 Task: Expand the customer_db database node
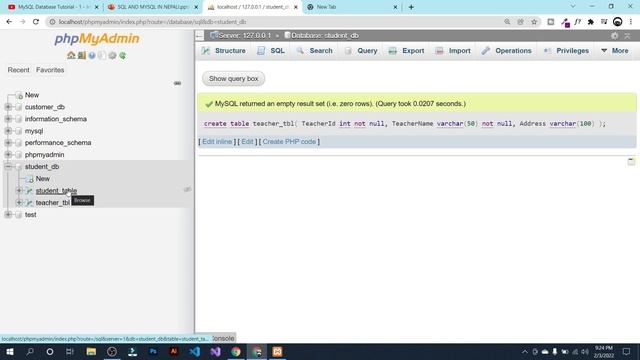8,107
